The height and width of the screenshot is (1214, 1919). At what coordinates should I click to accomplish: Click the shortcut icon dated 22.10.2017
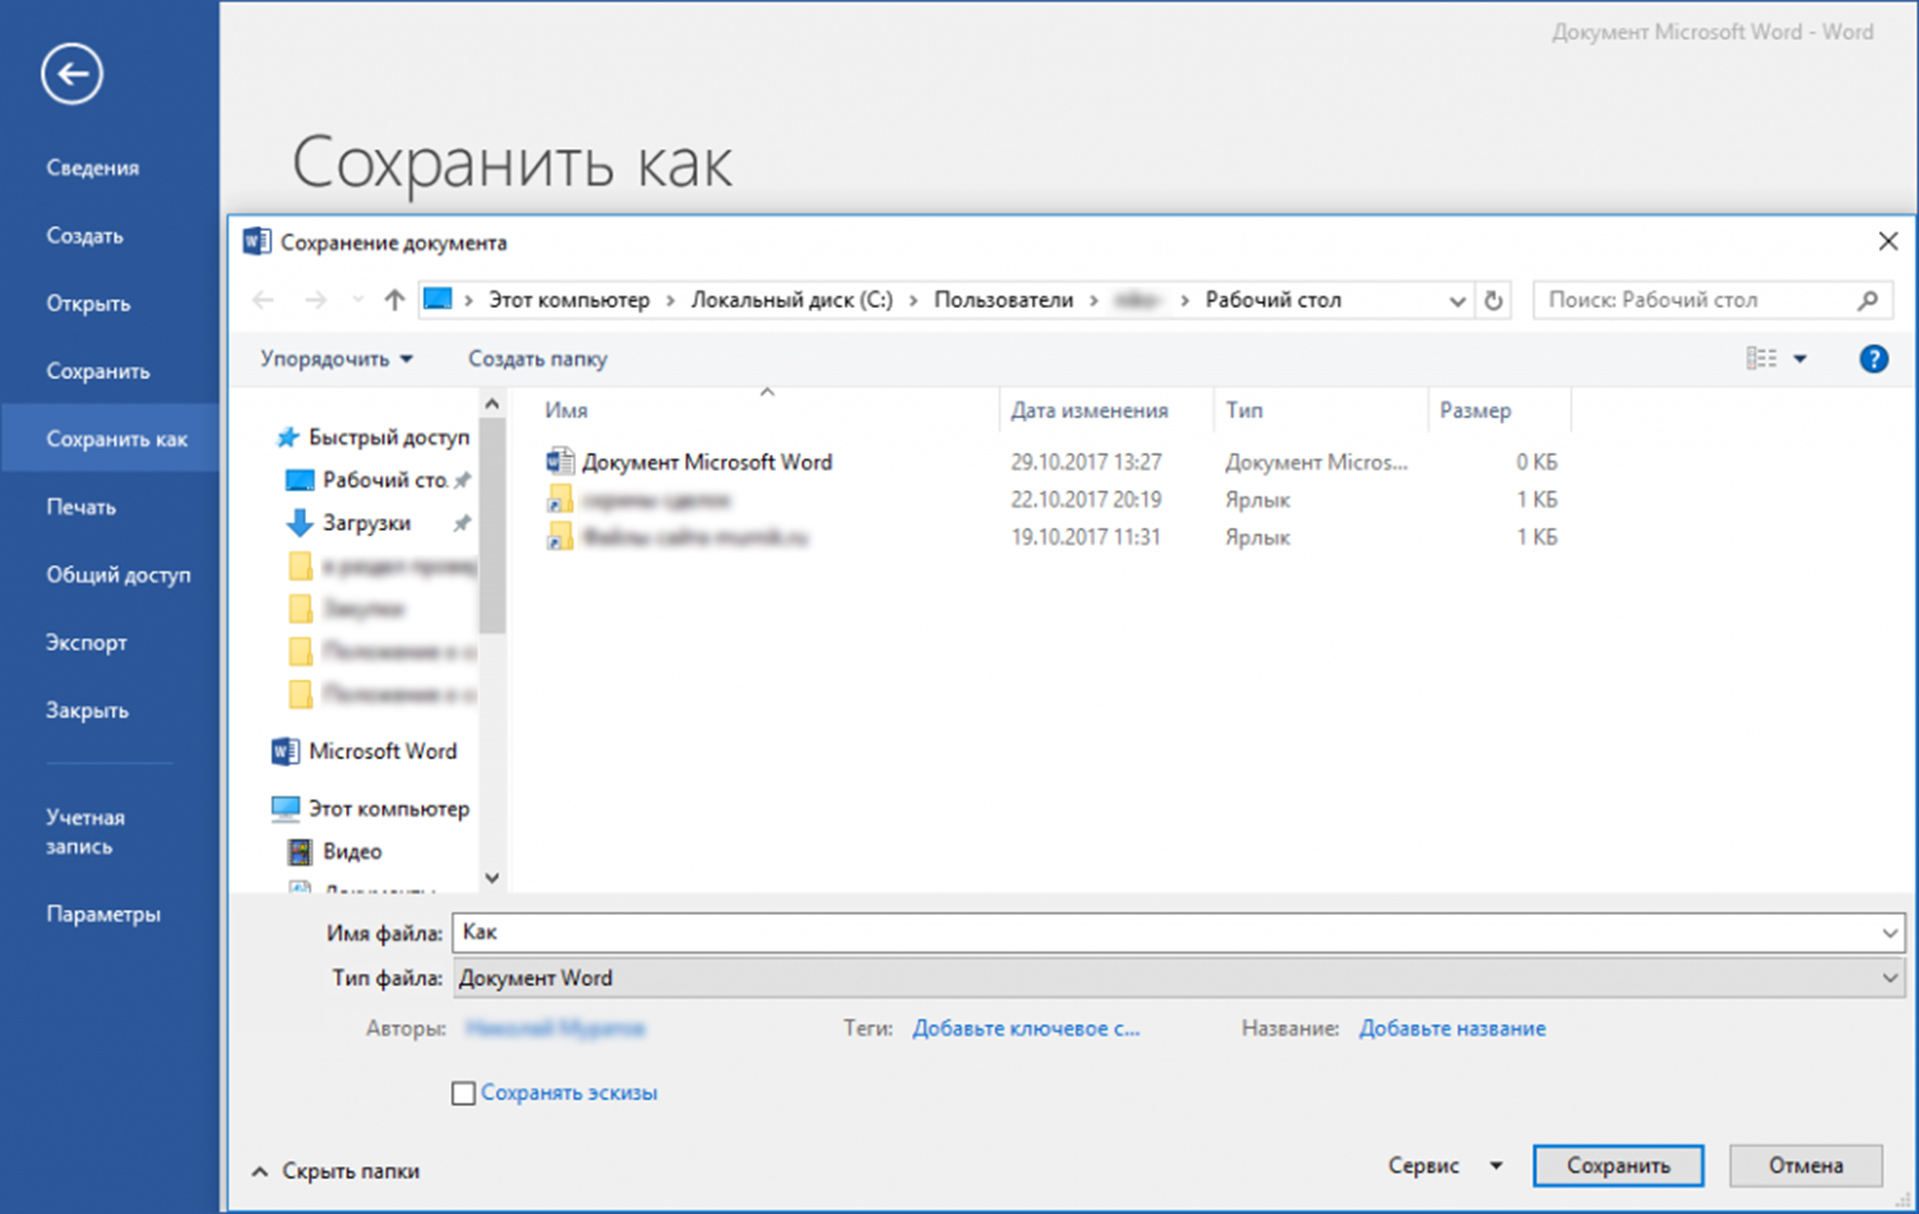(560, 499)
